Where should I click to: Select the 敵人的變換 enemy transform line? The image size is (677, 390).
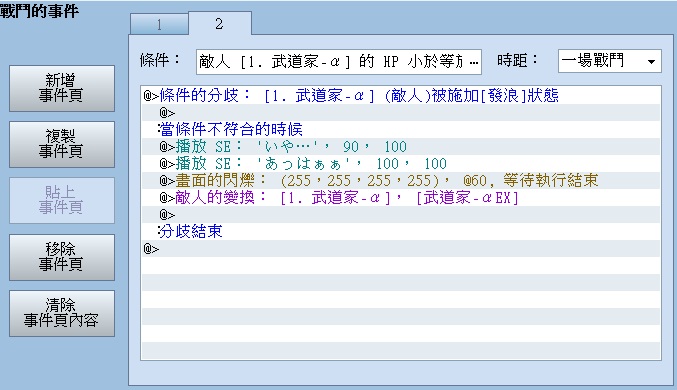(x=401, y=198)
